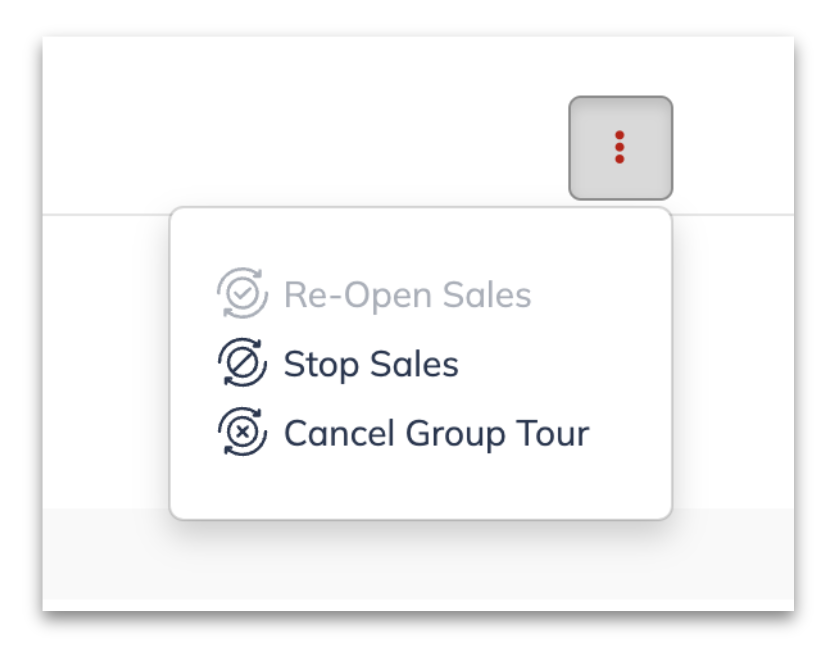Toggle the more-options grey square button
Viewport: 832px width, 656px height.
pyautogui.click(x=620, y=148)
